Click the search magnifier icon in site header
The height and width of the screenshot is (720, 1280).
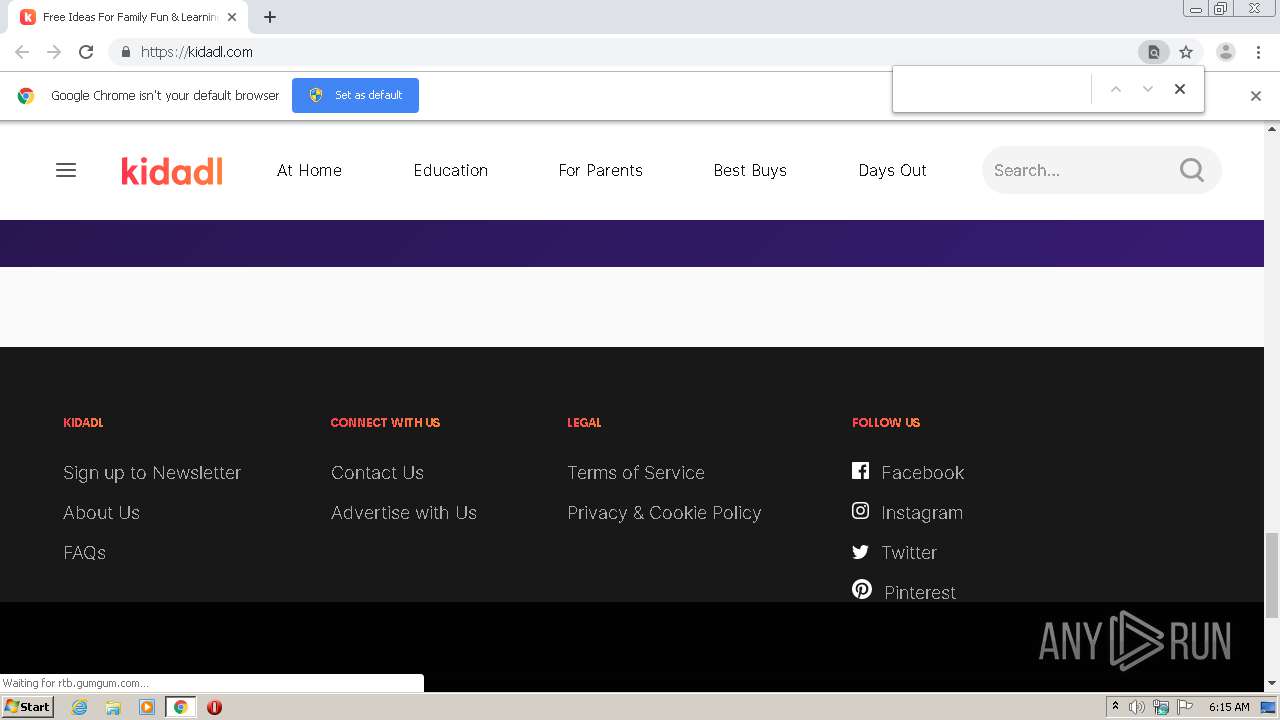[1192, 170]
